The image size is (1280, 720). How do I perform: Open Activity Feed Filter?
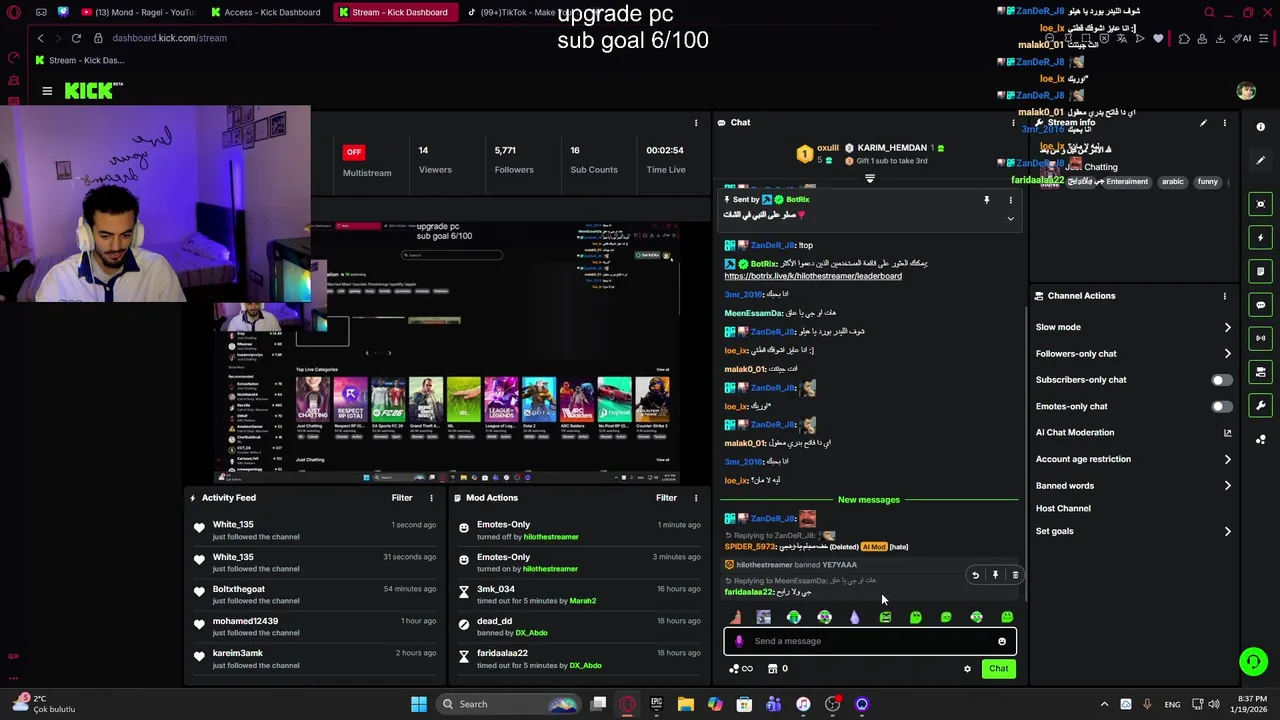pyautogui.click(x=402, y=498)
